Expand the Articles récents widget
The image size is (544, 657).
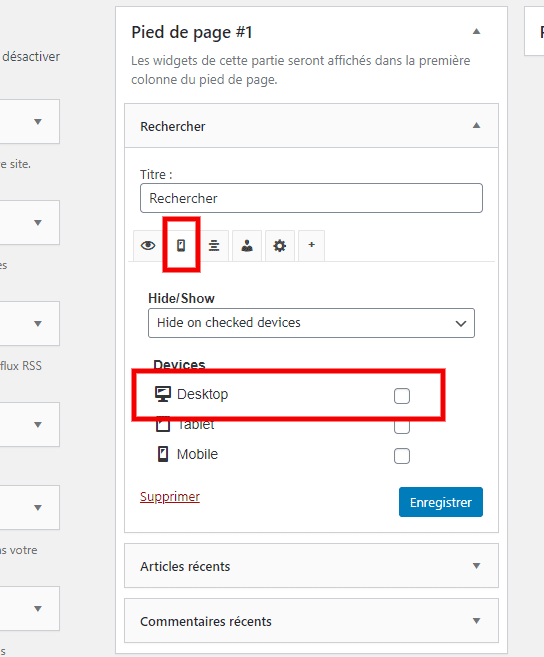click(477, 566)
